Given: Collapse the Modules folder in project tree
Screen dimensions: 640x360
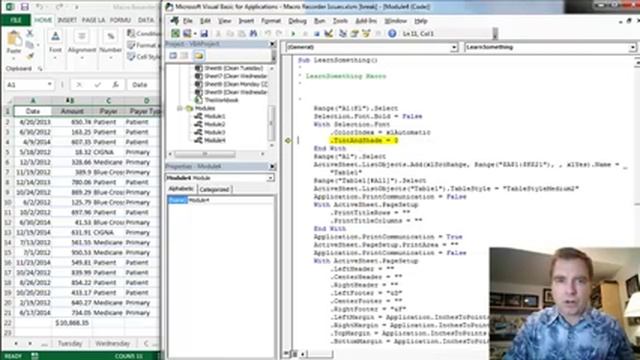Looking at the screenshot, I should 180,108.
